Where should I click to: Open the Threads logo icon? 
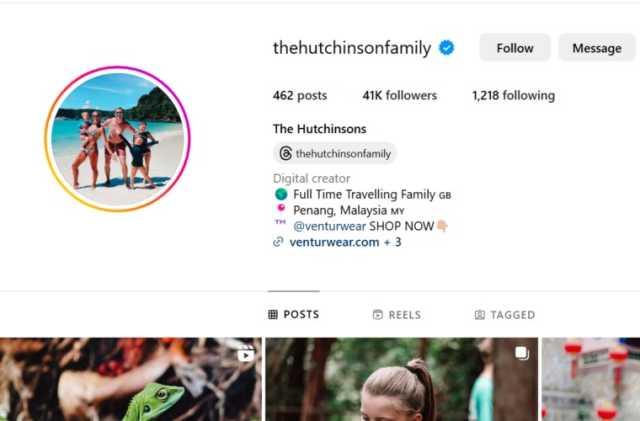click(285, 154)
